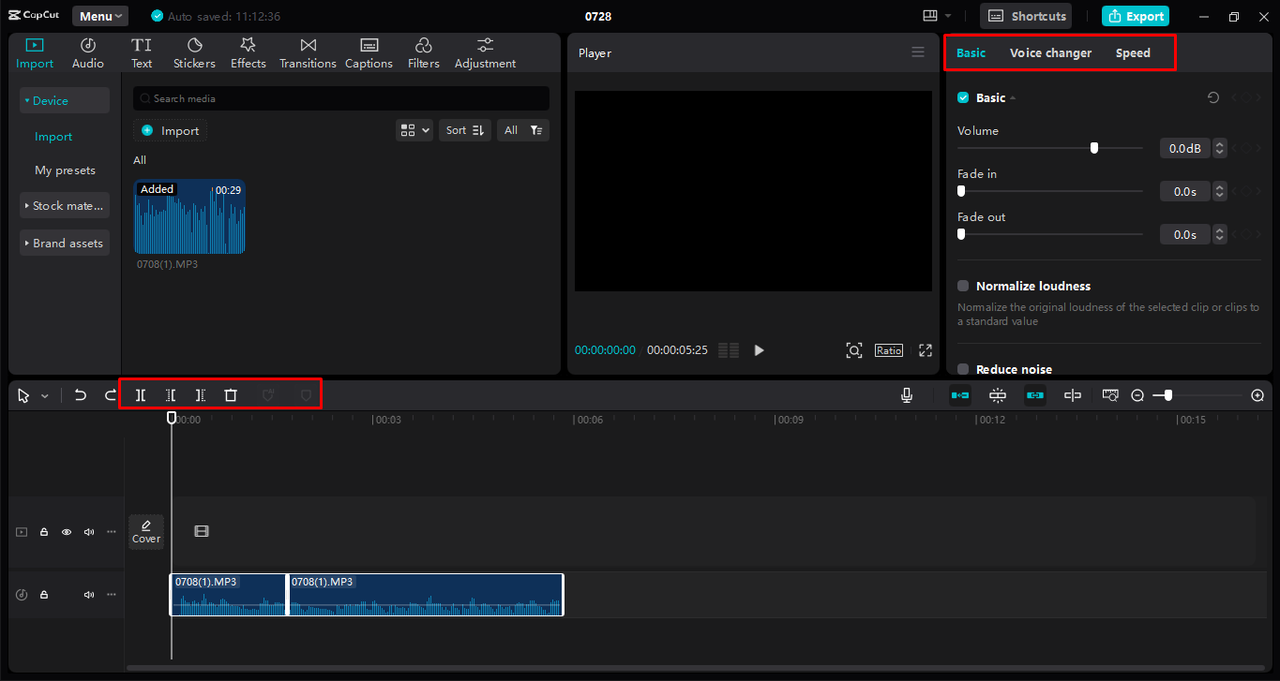Lock the video track
Viewport: 1280px width, 681px height.
coord(44,532)
